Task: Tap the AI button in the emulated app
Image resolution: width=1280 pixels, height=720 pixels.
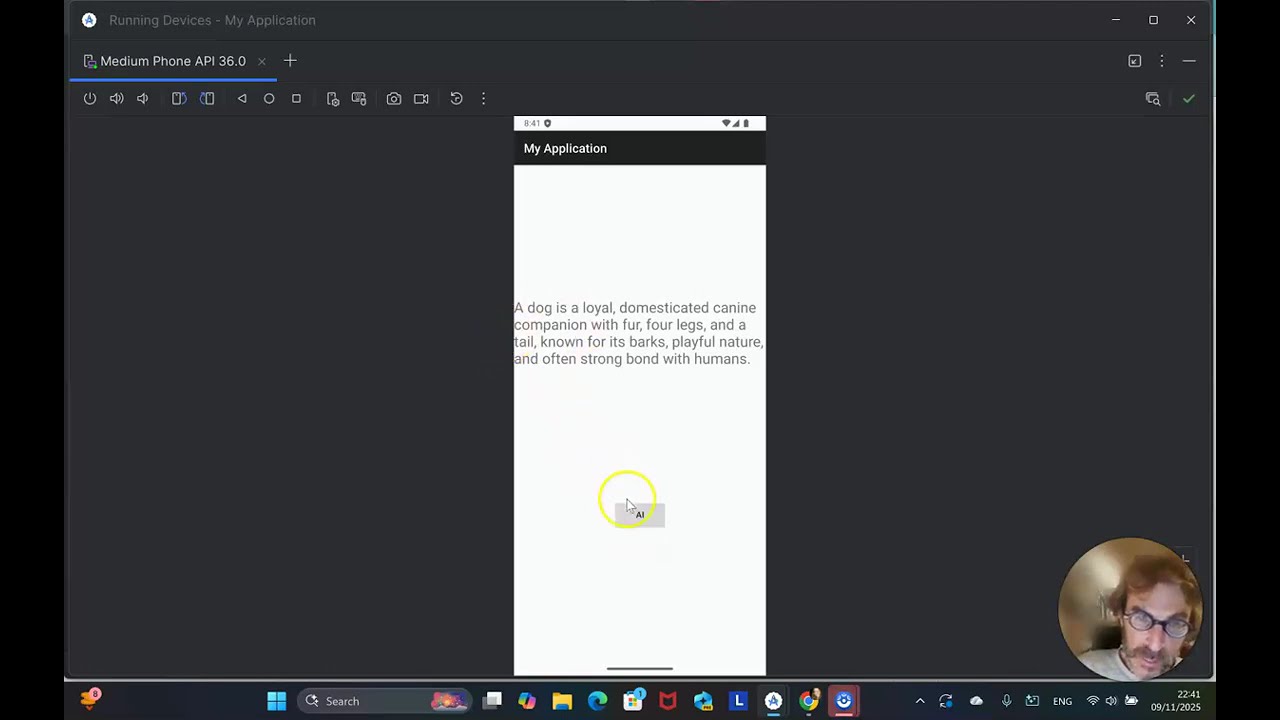Action: [x=640, y=514]
